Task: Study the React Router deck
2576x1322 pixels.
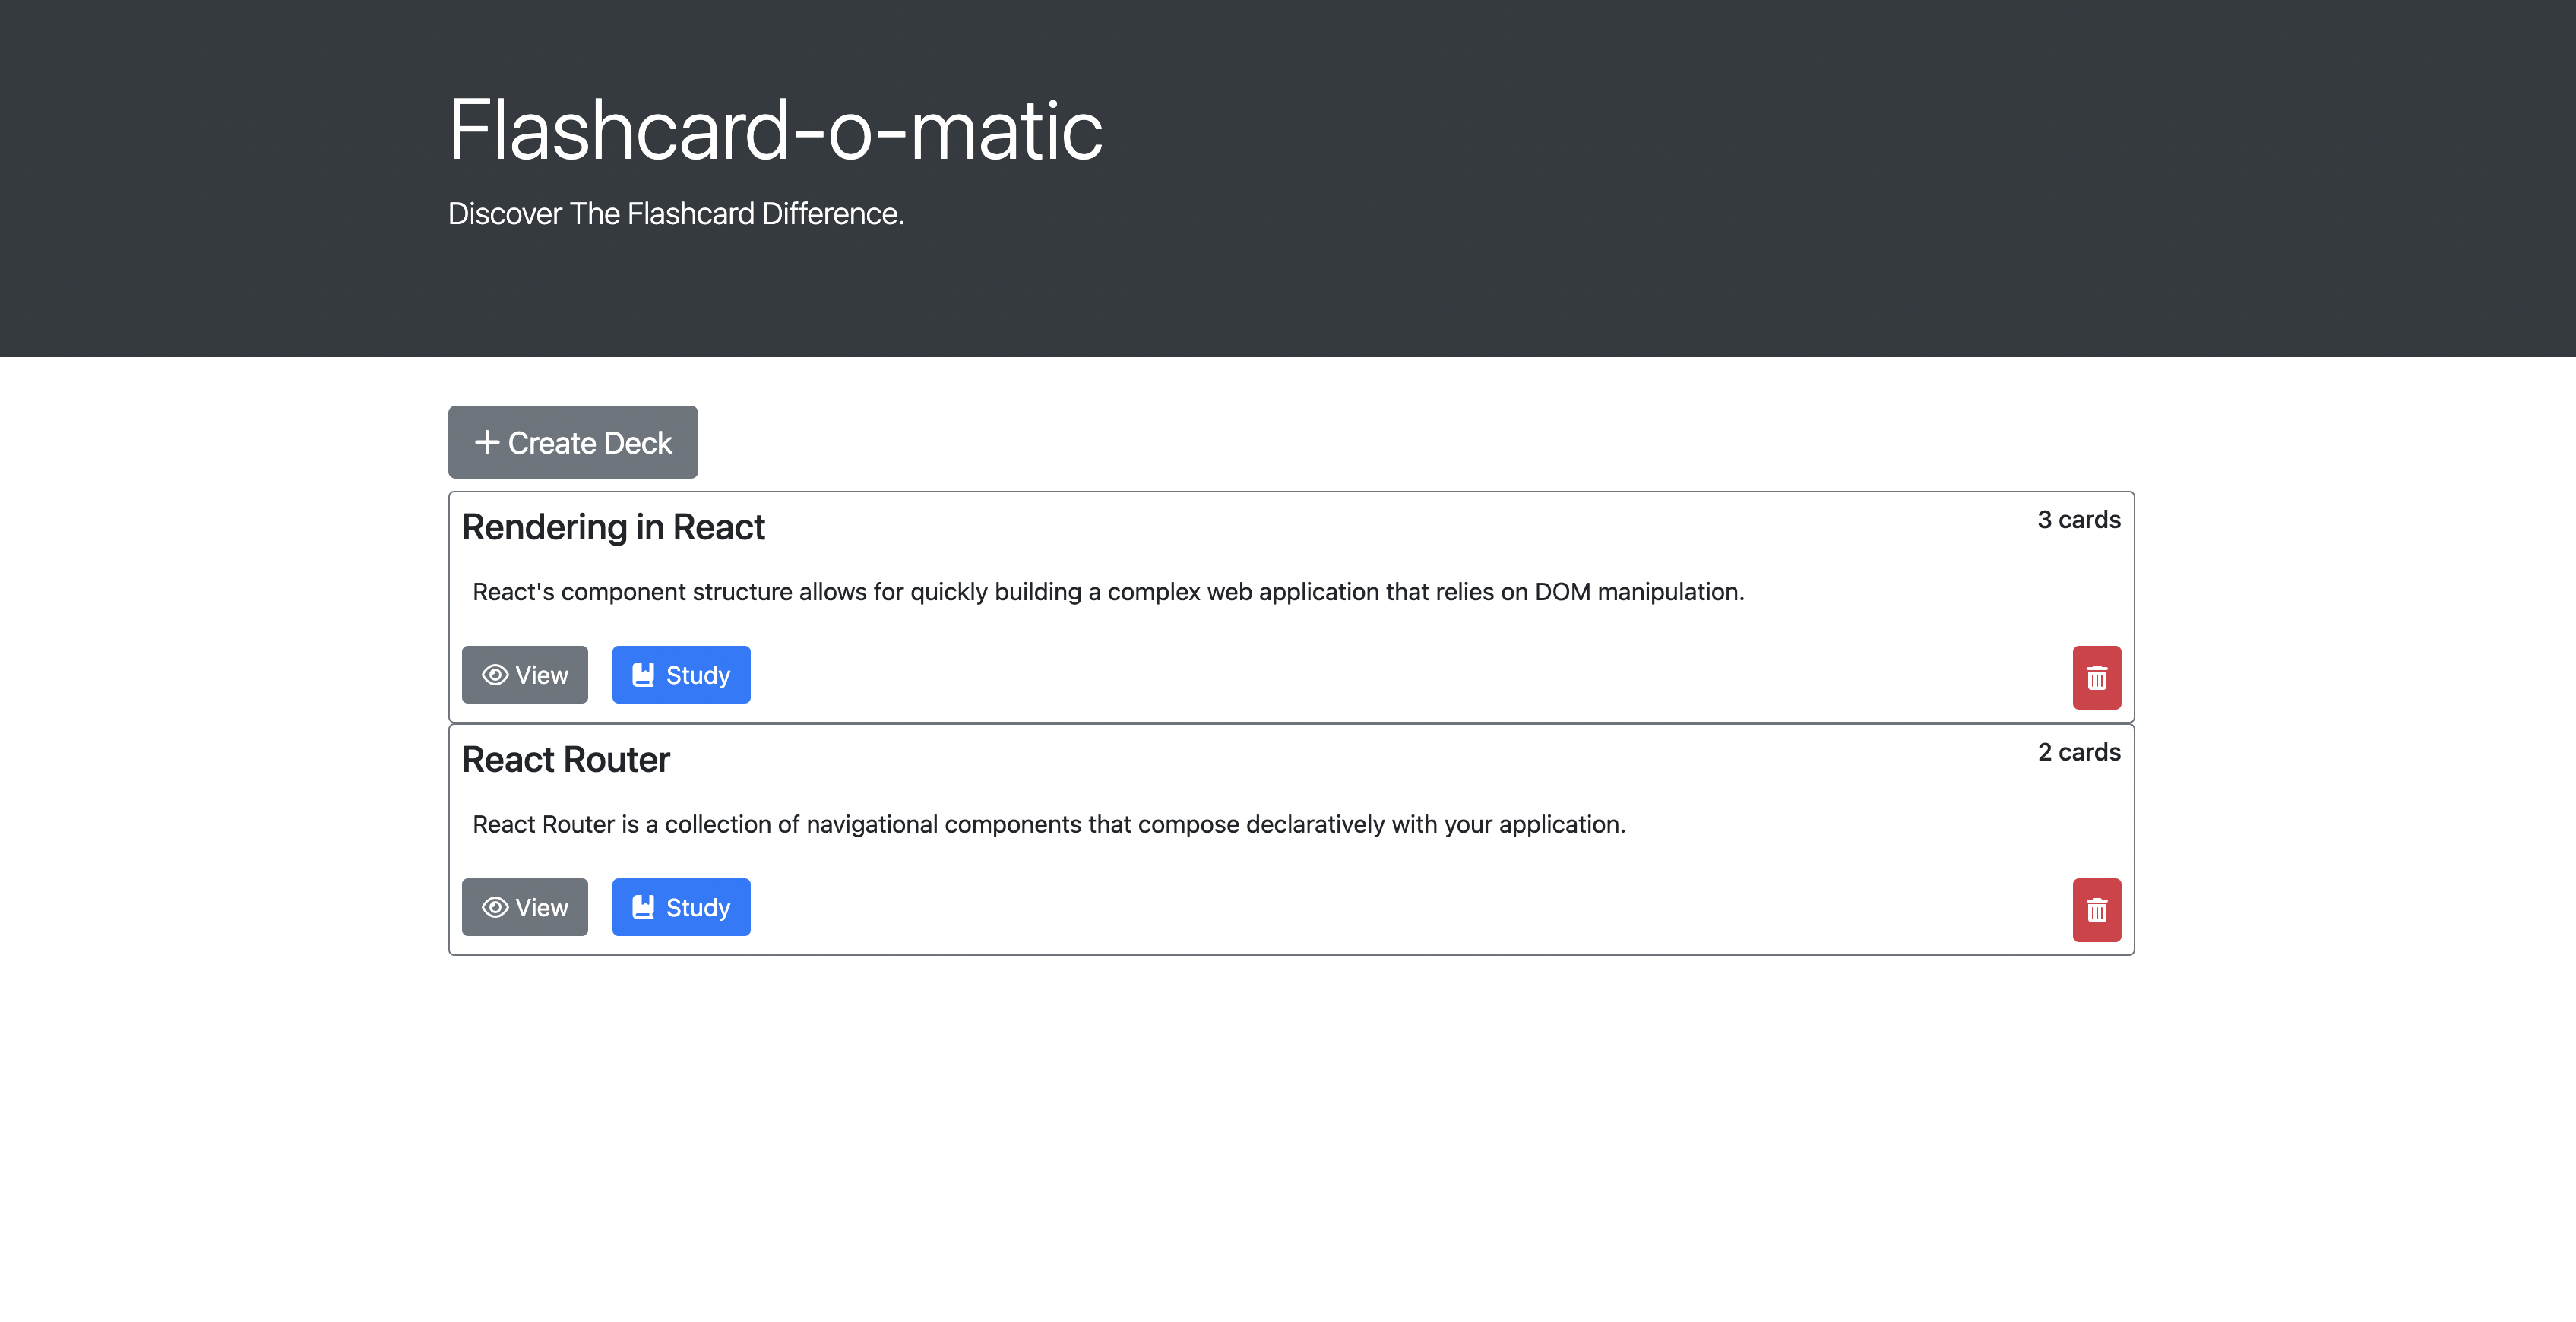Action: [x=681, y=907]
